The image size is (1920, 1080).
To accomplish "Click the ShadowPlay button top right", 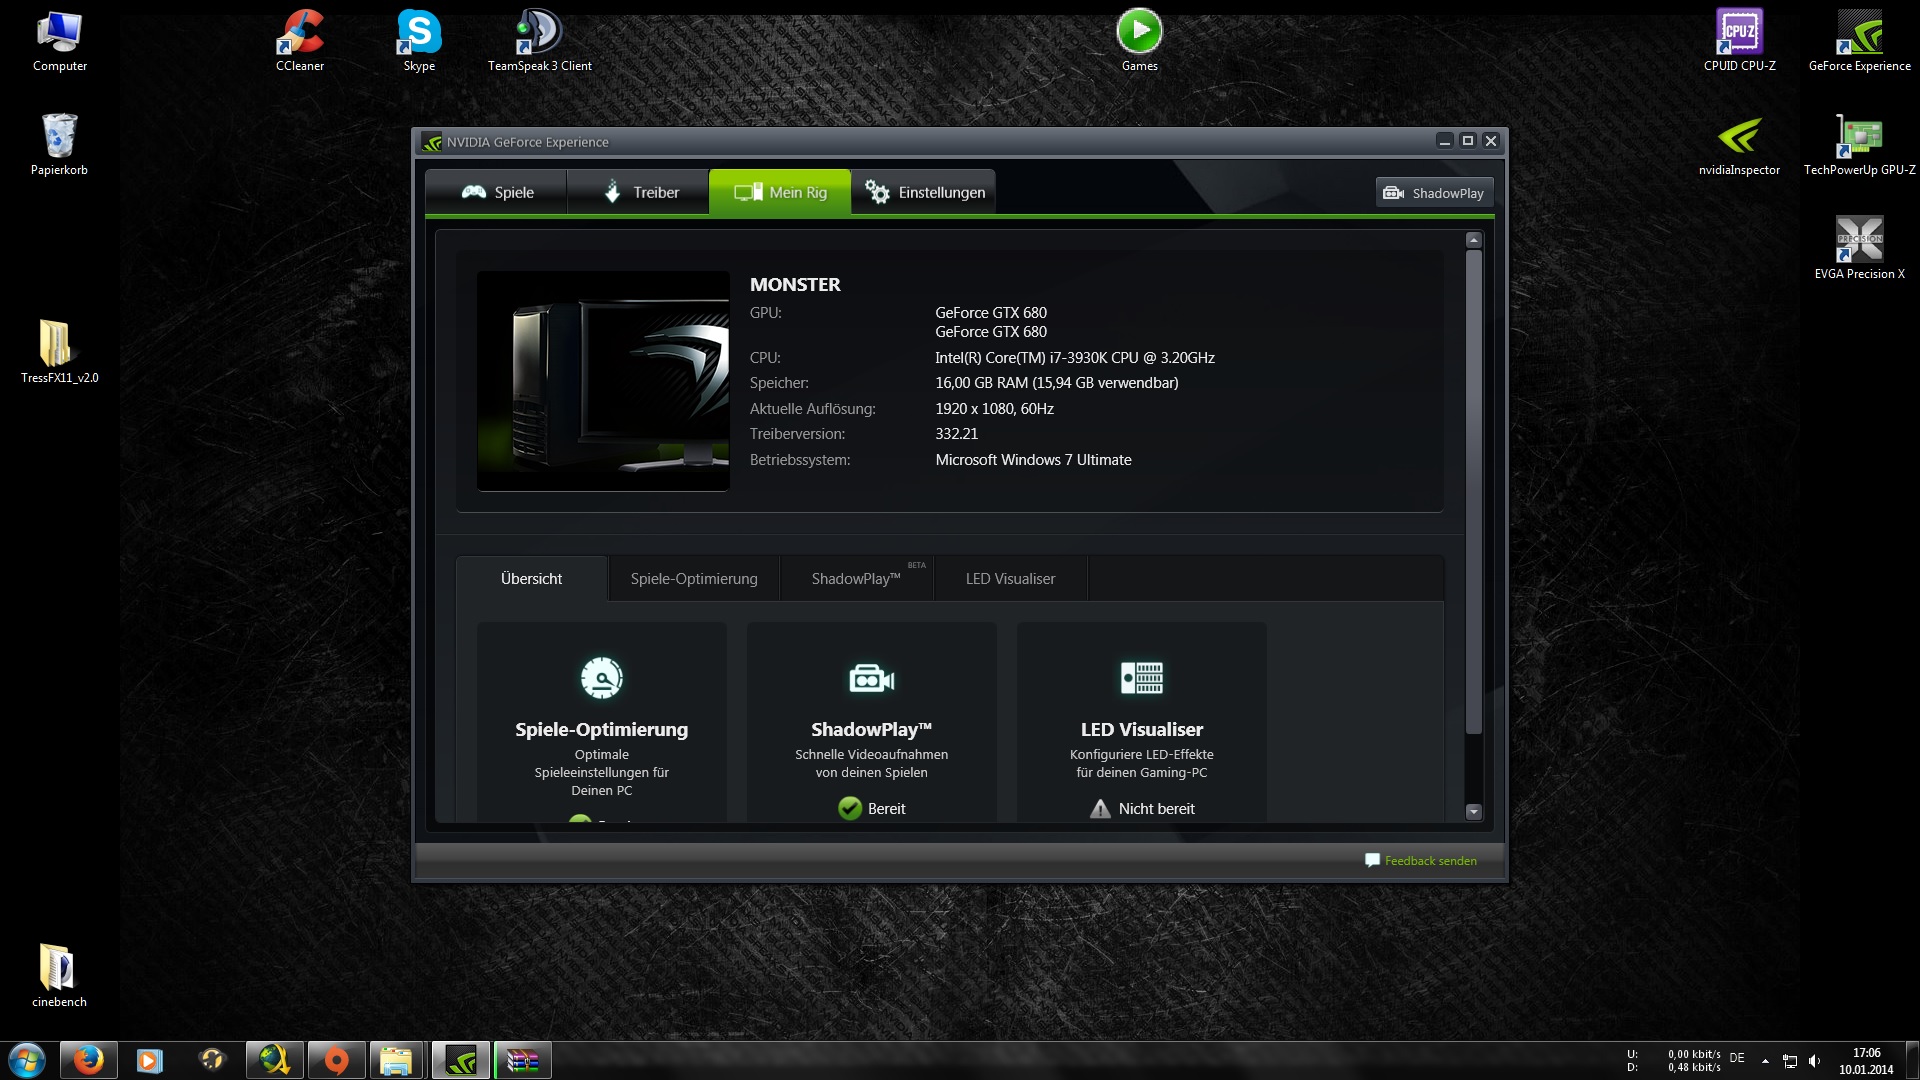I will point(1434,193).
